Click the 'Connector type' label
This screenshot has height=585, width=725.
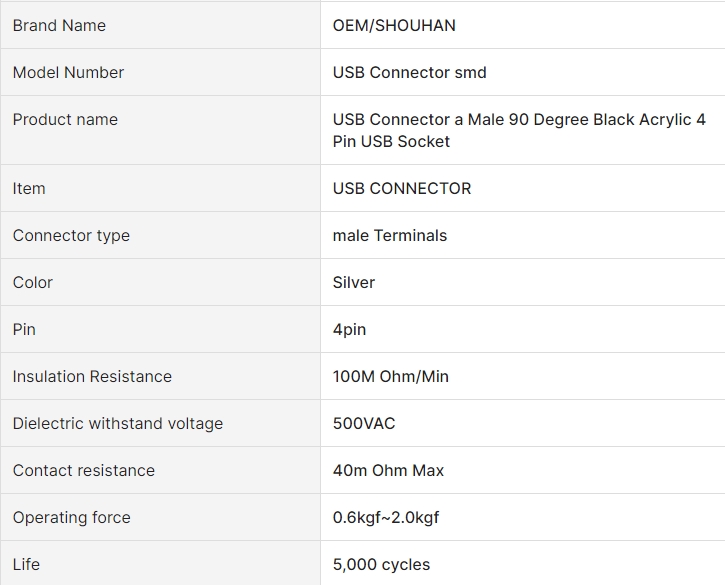tap(71, 236)
